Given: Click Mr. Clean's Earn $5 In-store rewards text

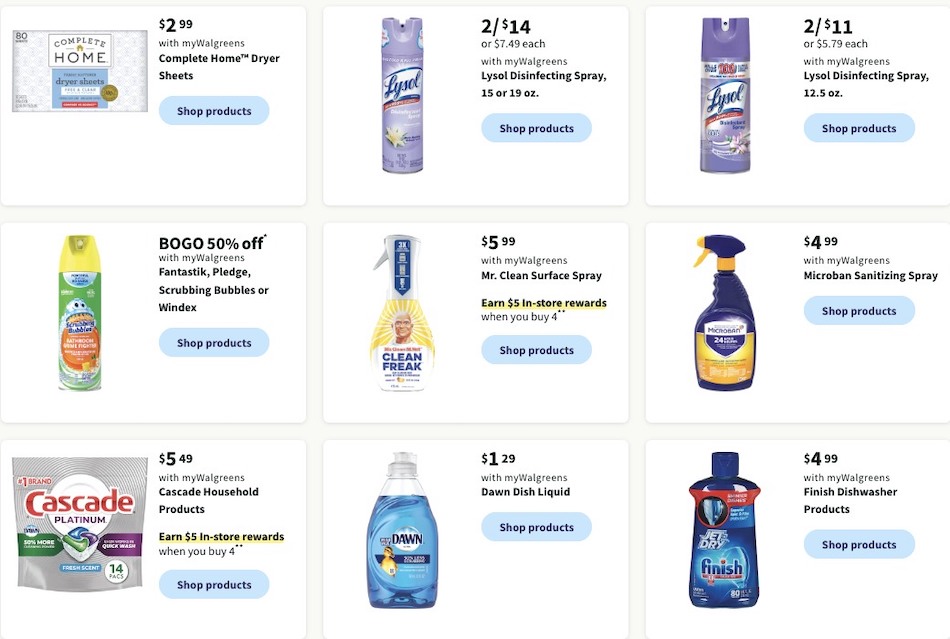Looking at the screenshot, I should [x=543, y=303].
